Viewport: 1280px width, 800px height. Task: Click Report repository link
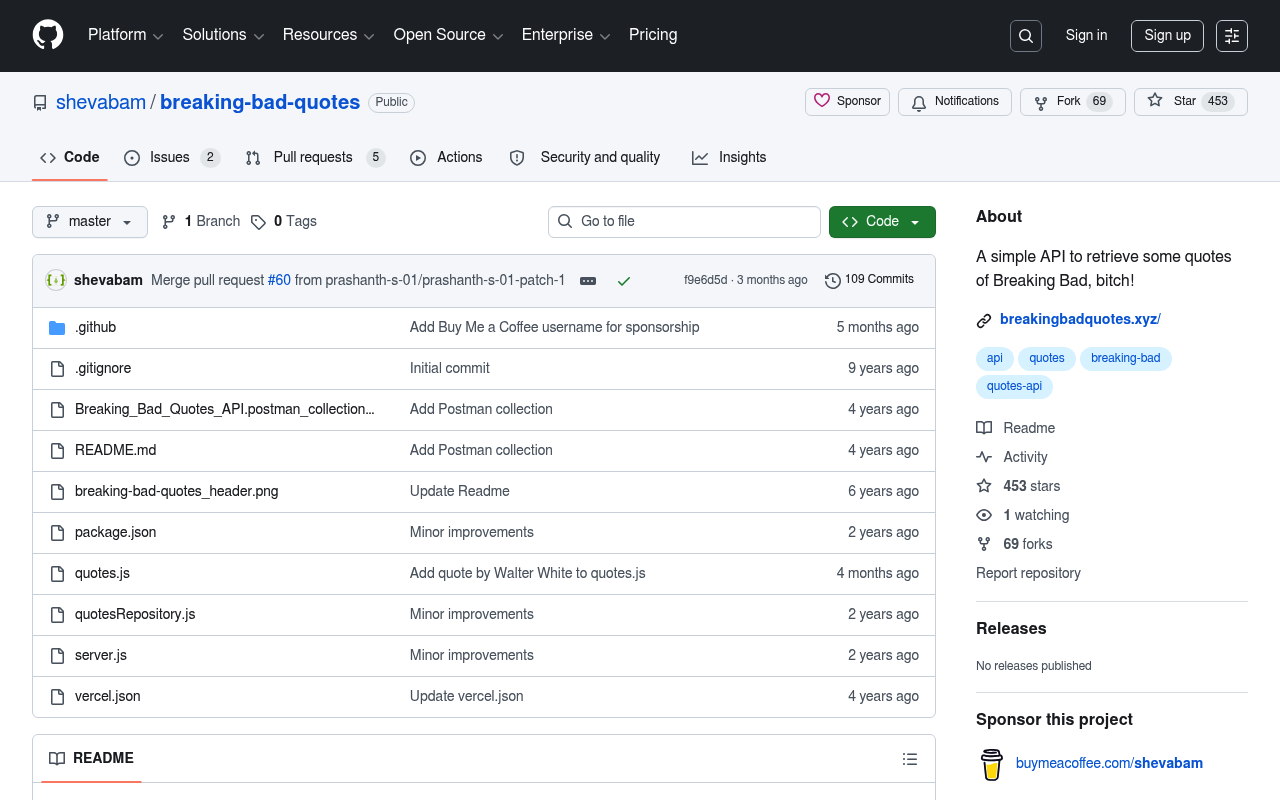tap(1028, 573)
